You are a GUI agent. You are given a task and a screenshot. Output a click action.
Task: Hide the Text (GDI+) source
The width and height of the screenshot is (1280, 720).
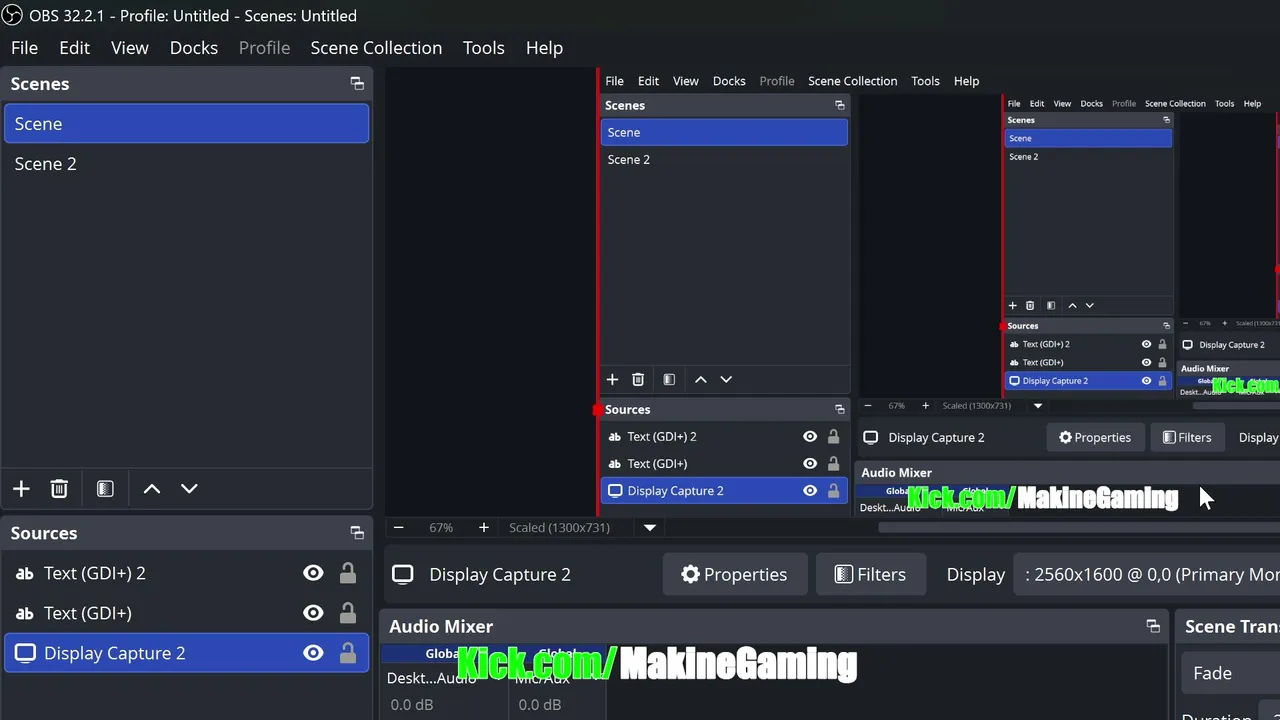(313, 613)
